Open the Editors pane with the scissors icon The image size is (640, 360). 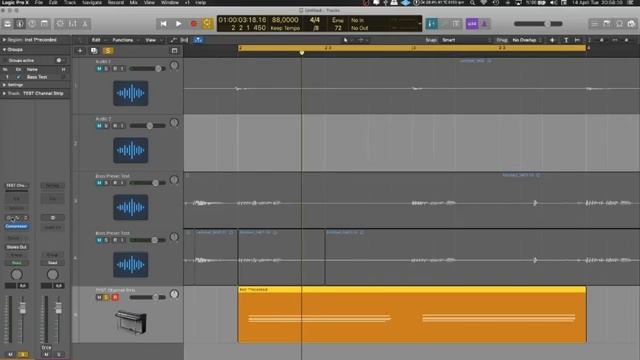pos(85,24)
